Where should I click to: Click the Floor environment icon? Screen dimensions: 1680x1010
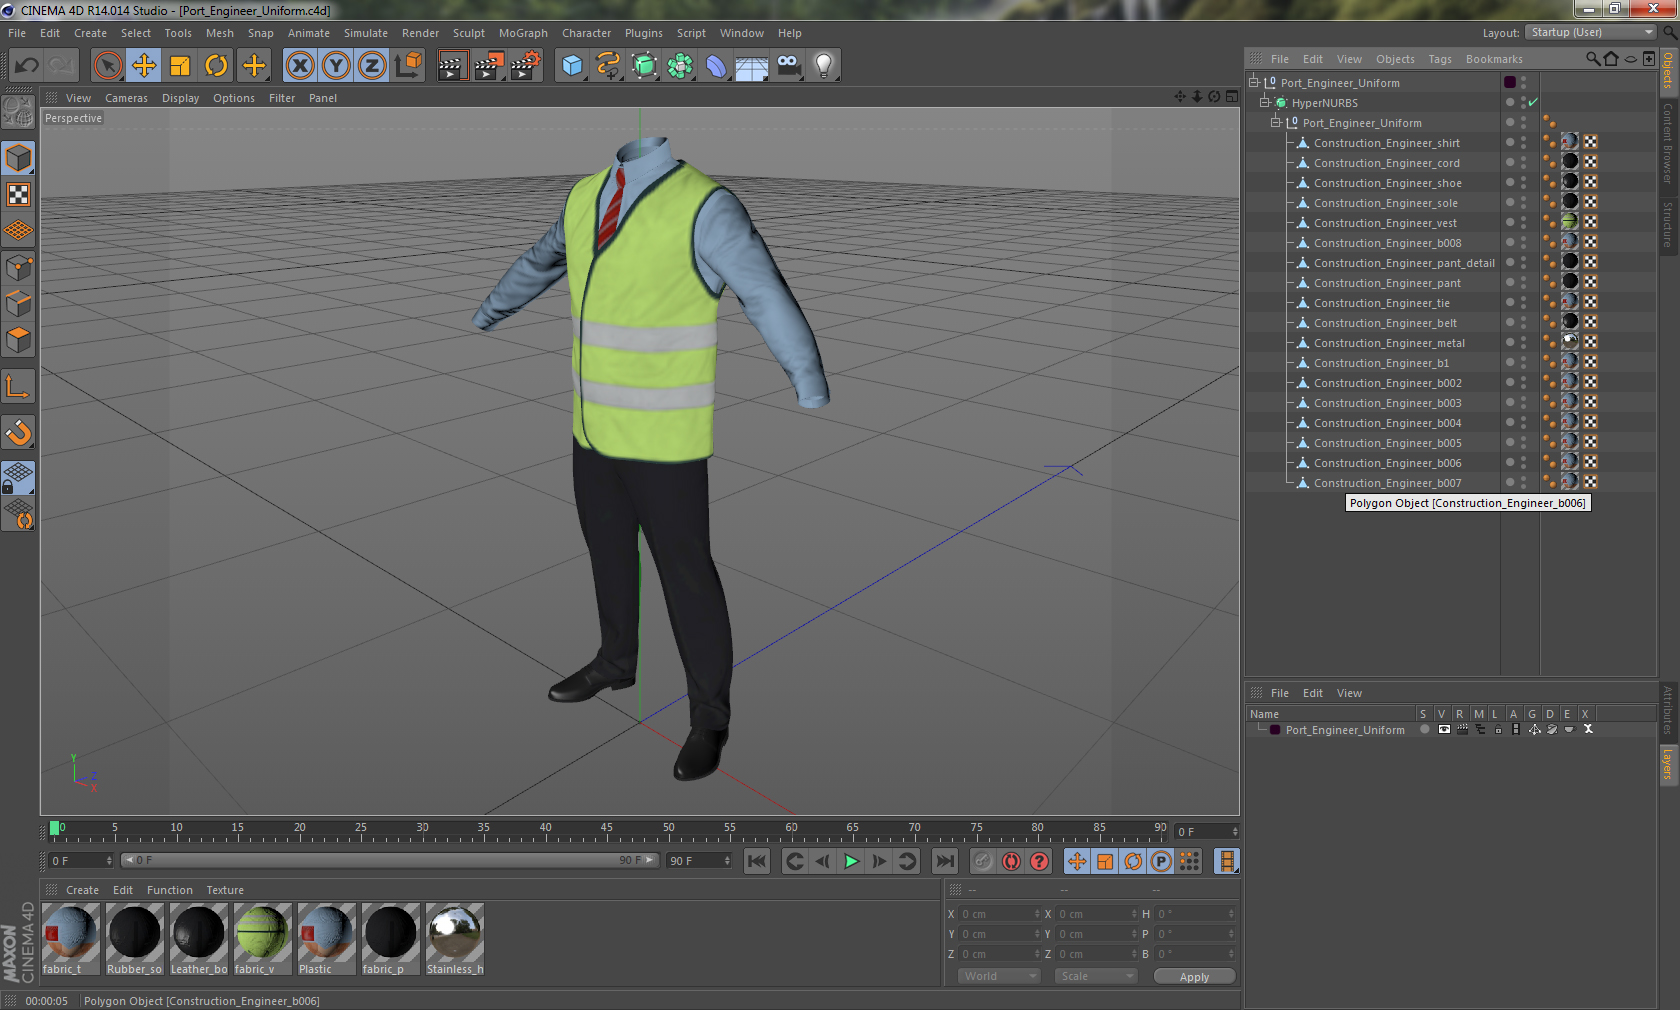(752, 66)
